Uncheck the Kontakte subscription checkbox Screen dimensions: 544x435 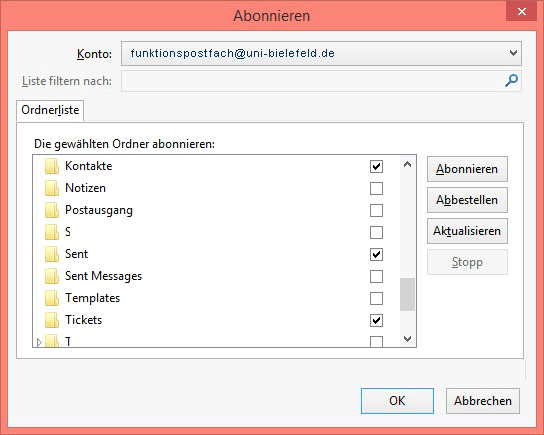pos(376,167)
